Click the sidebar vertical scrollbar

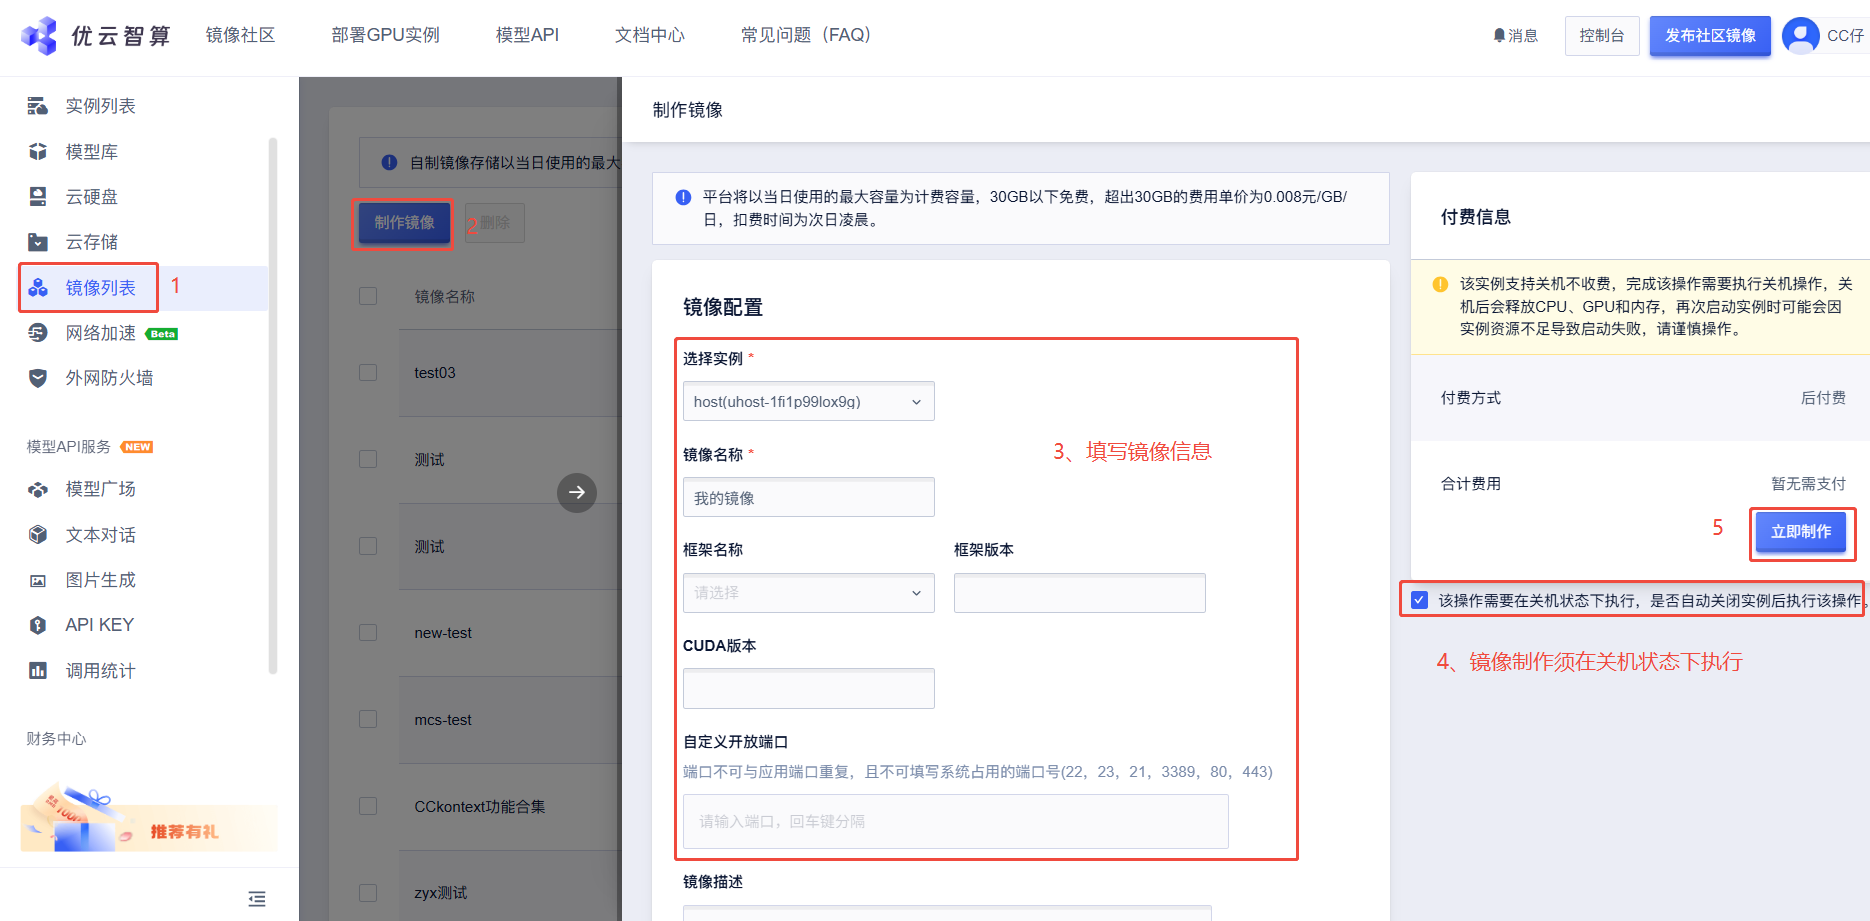pos(273,405)
